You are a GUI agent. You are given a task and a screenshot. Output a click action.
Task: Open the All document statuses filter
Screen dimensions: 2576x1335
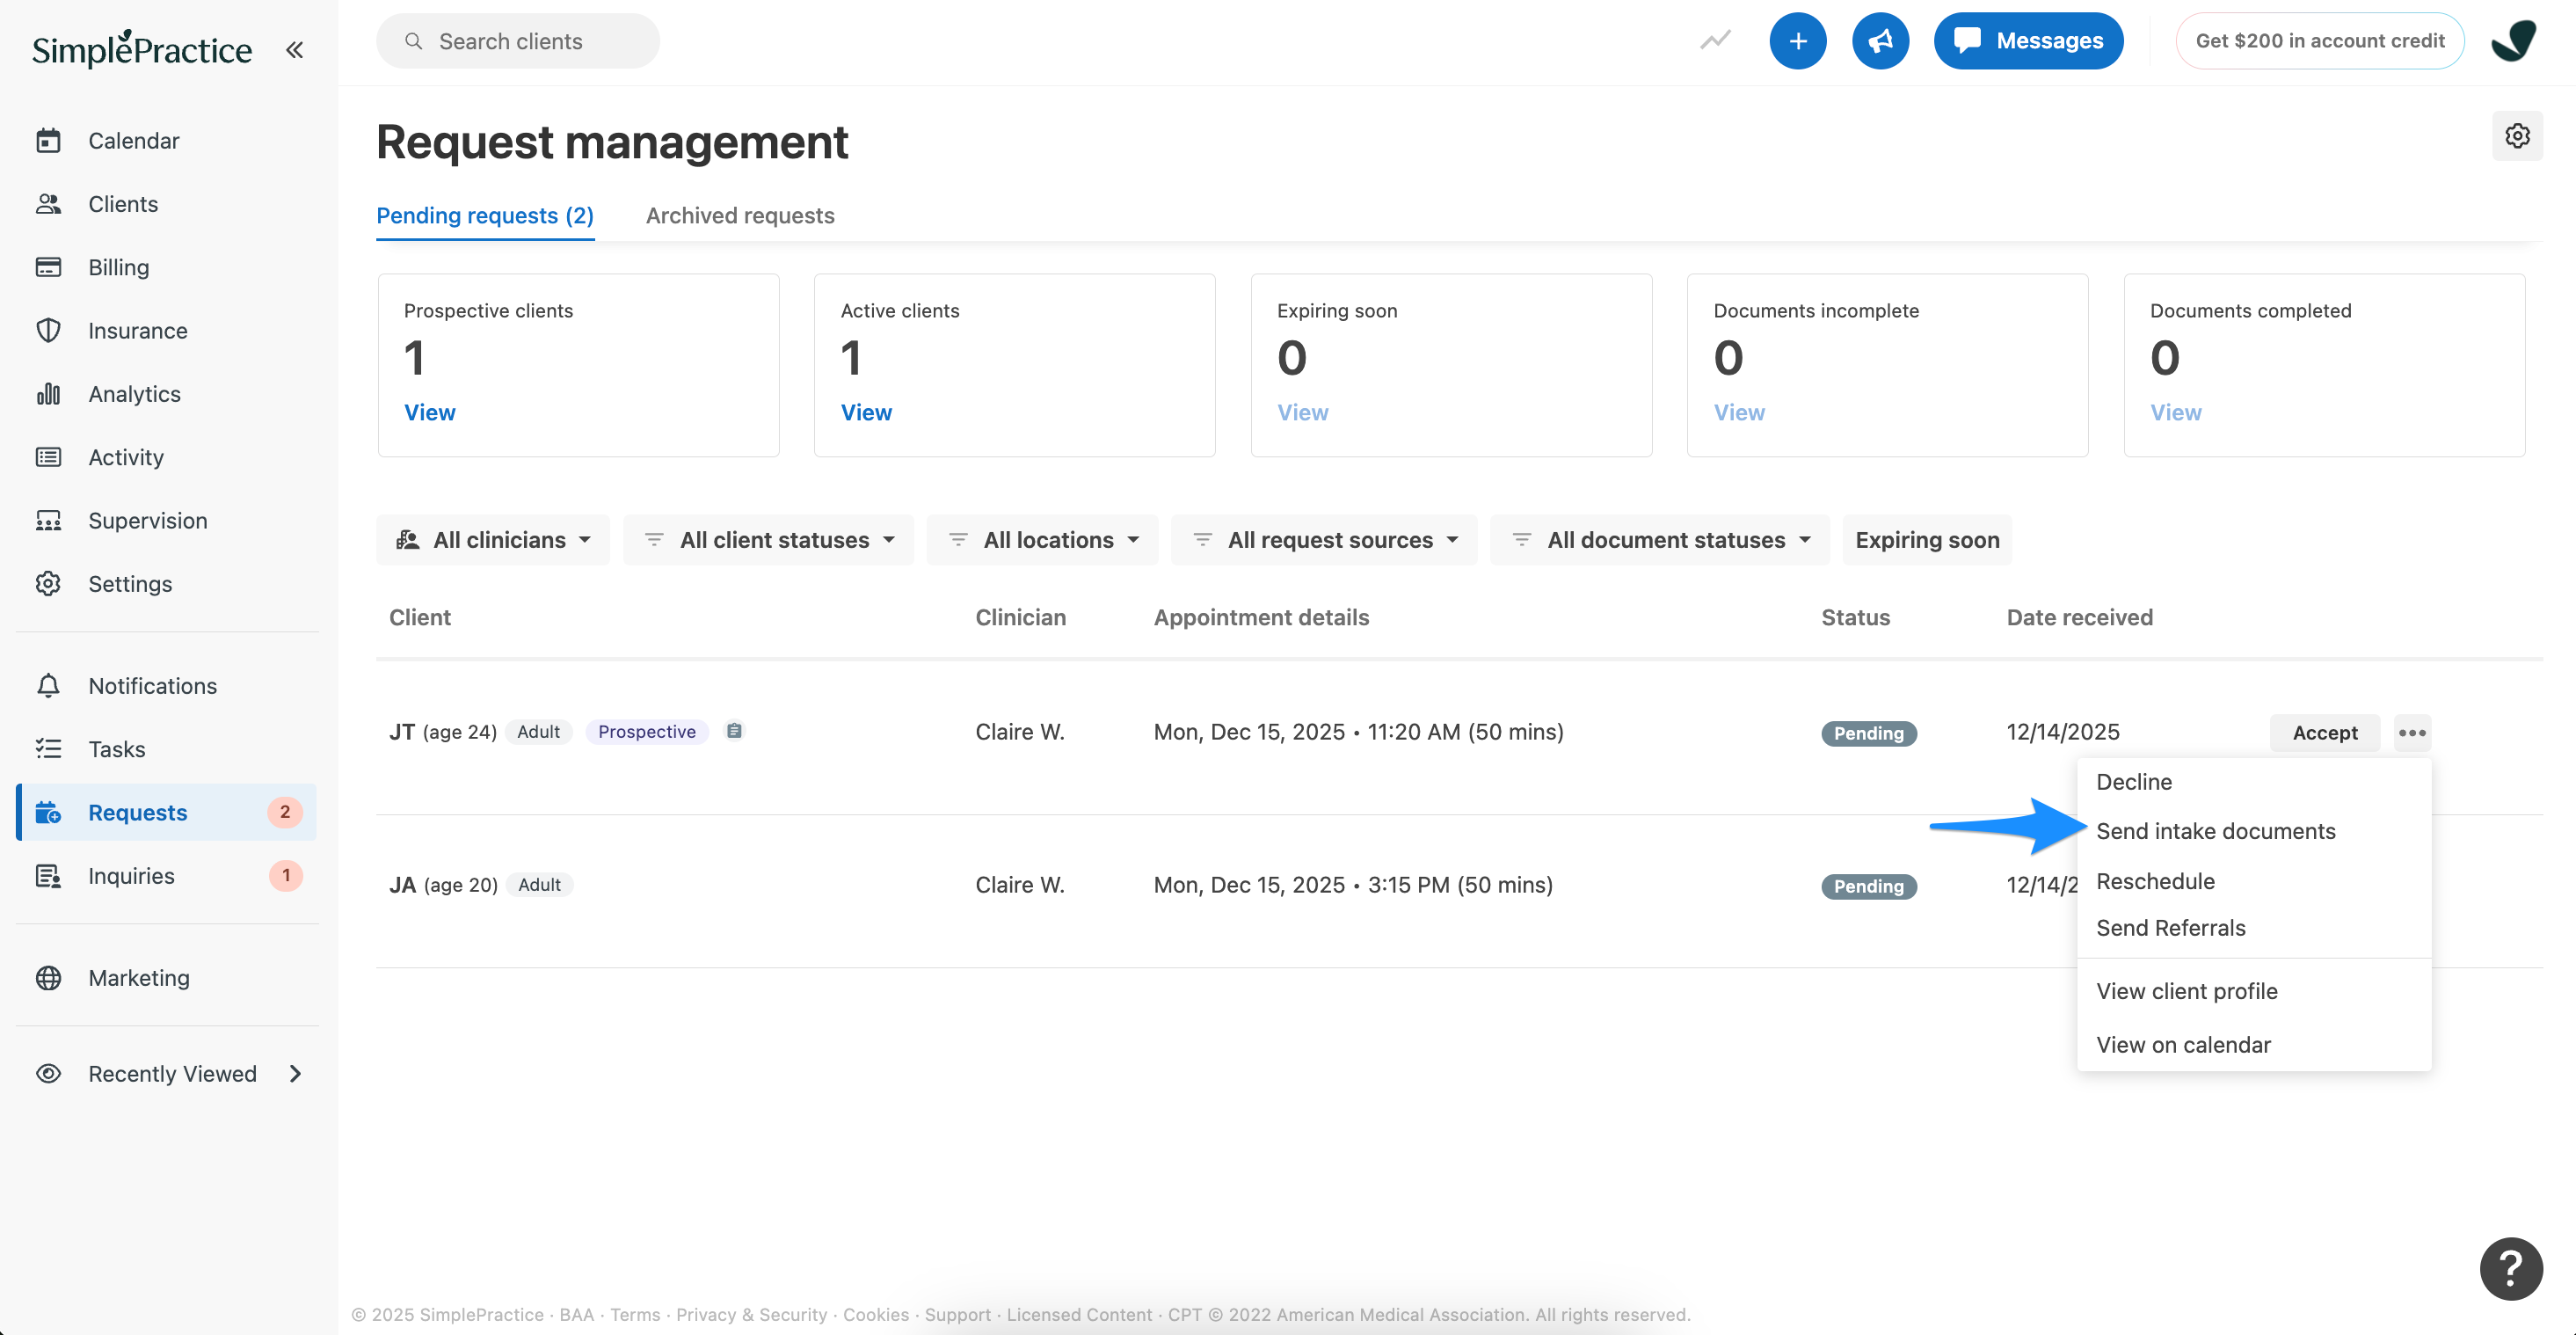(1660, 540)
